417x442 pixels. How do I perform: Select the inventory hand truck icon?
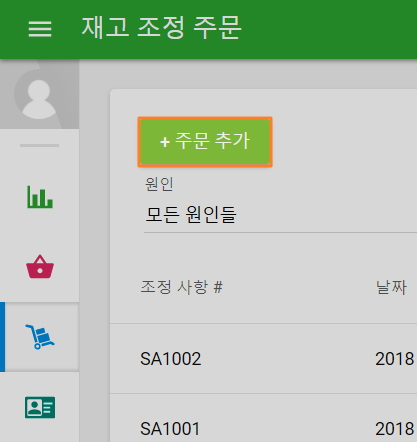pyautogui.click(x=40, y=336)
